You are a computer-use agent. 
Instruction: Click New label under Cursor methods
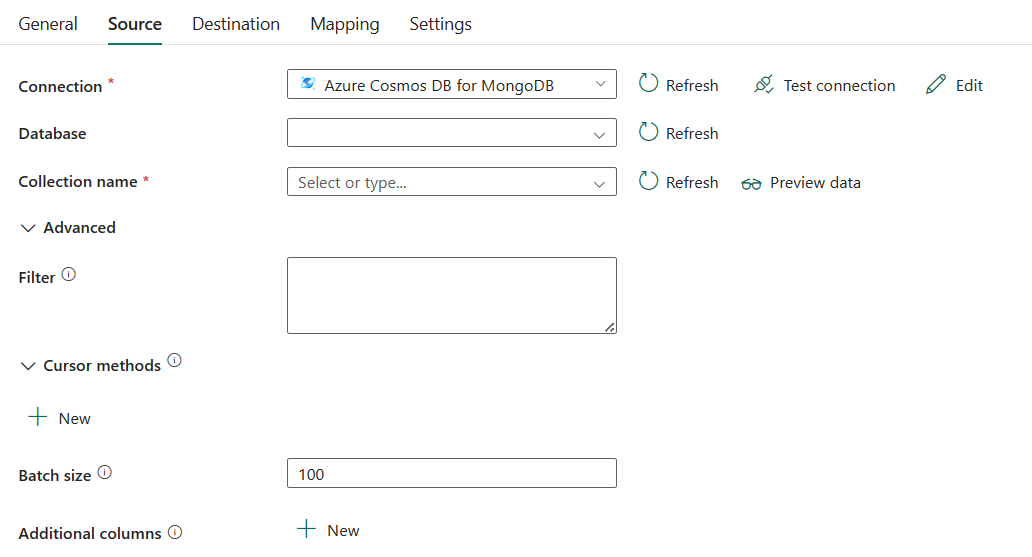tap(74, 419)
